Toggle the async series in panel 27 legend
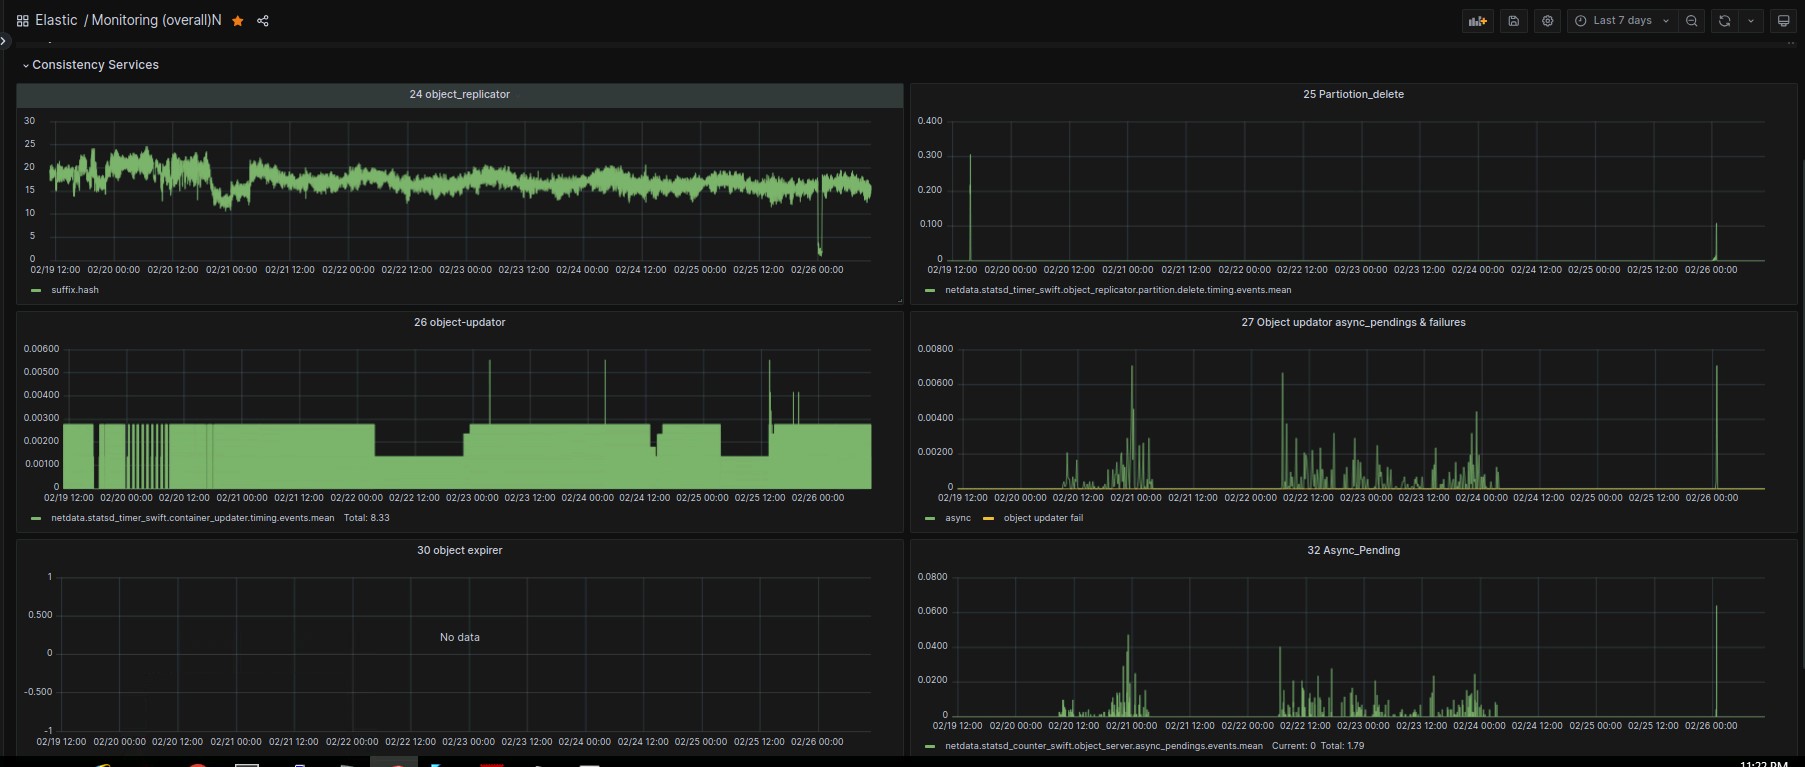Image resolution: width=1805 pixels, height=767 pixels. [x=957, y=518]
